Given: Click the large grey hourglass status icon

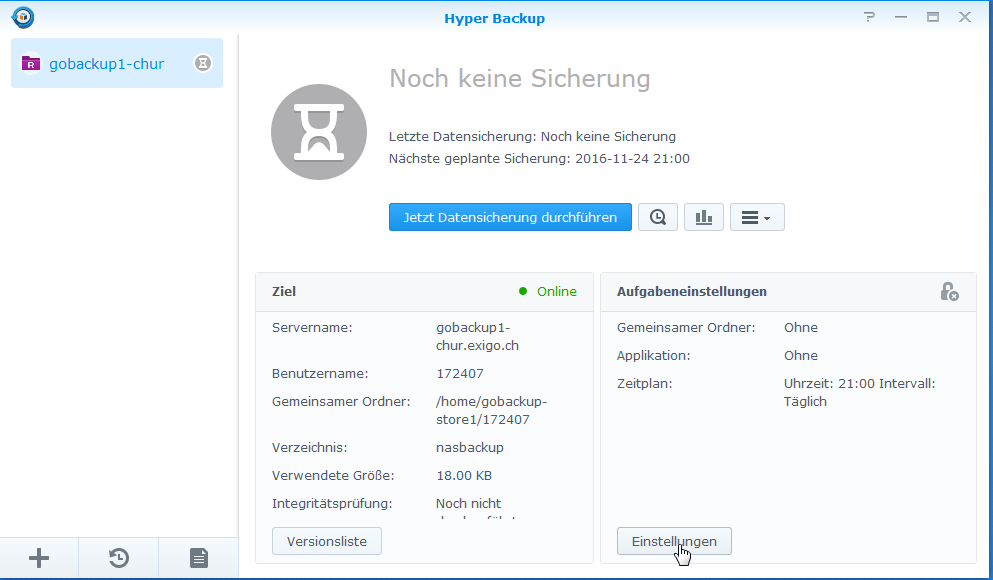Looking at the screenshot, I should pos(319,132).
